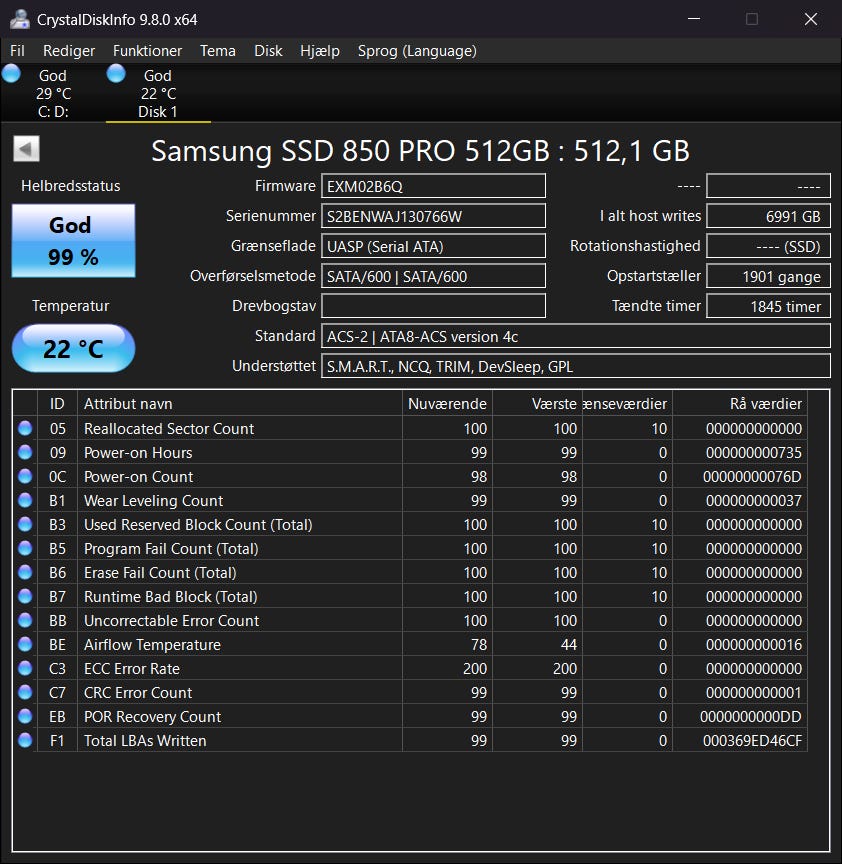Click the Rå værdier column header
This screenshot has width=842, height=864.
click(739, 403)
